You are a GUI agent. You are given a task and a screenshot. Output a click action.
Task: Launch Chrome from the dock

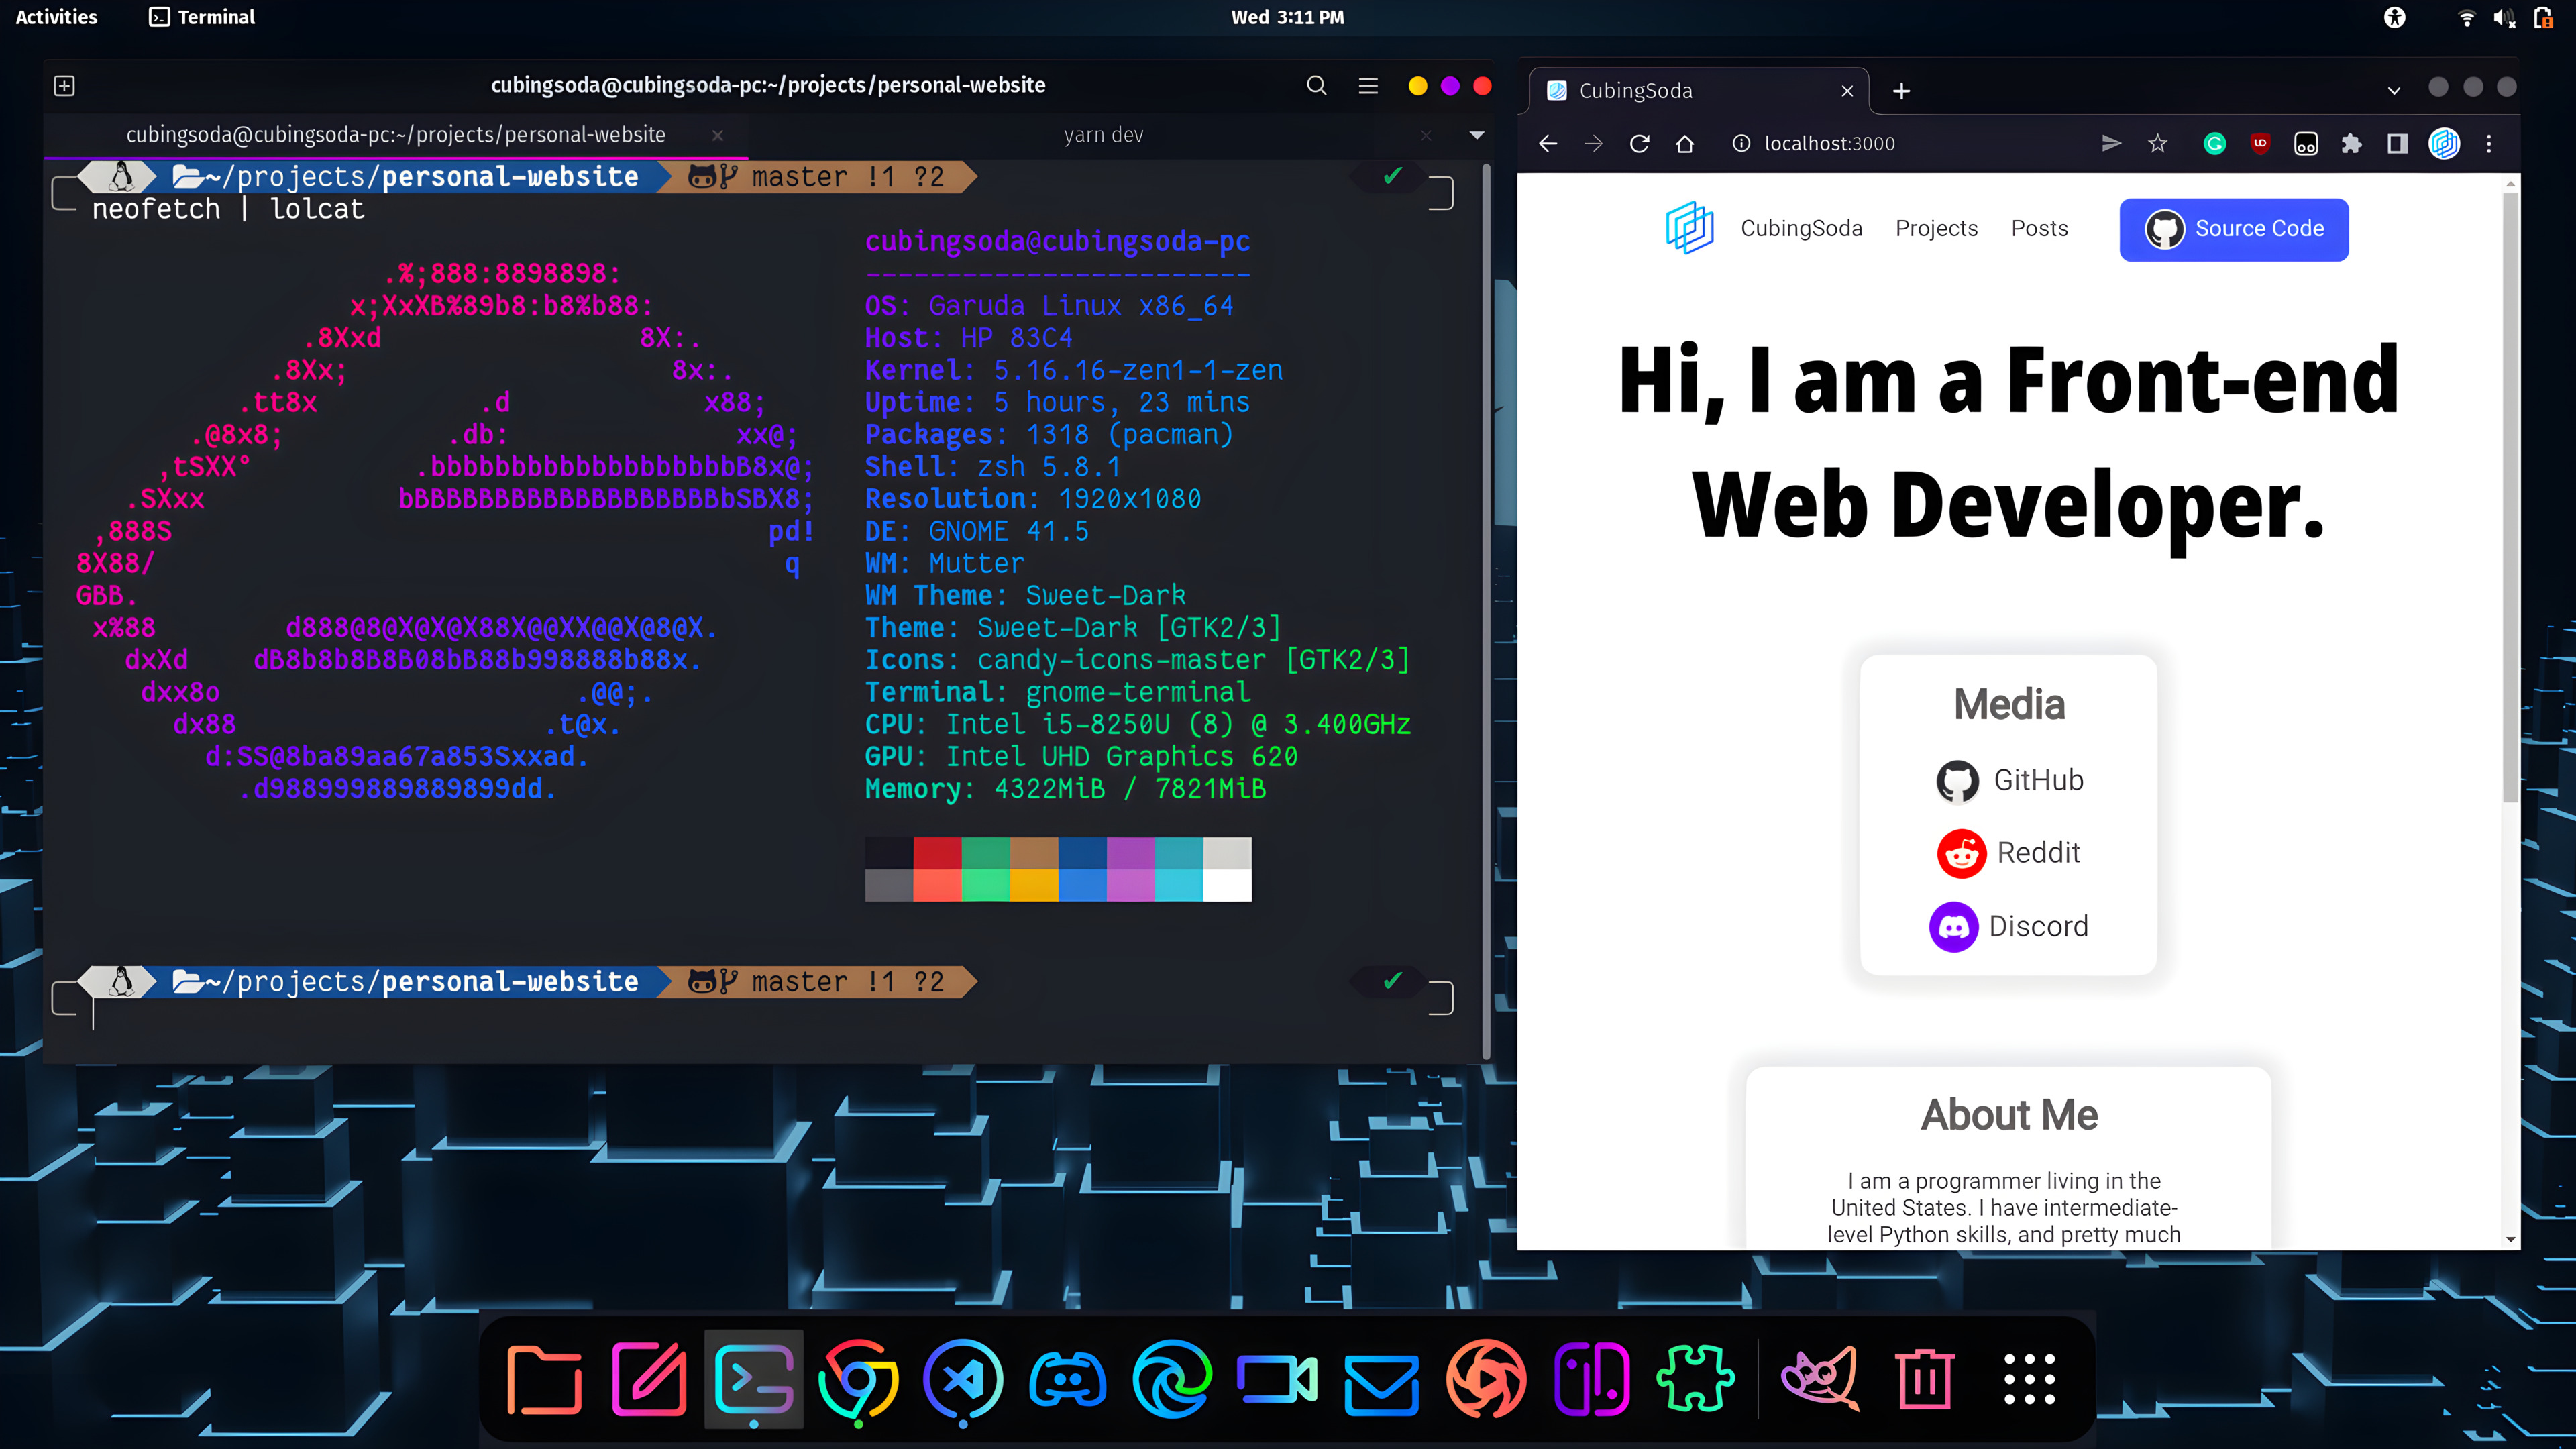coord(858,1380)
